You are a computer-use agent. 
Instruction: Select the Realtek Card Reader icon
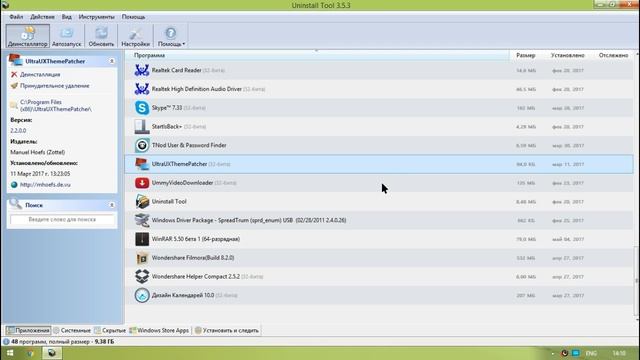(142, 70)
